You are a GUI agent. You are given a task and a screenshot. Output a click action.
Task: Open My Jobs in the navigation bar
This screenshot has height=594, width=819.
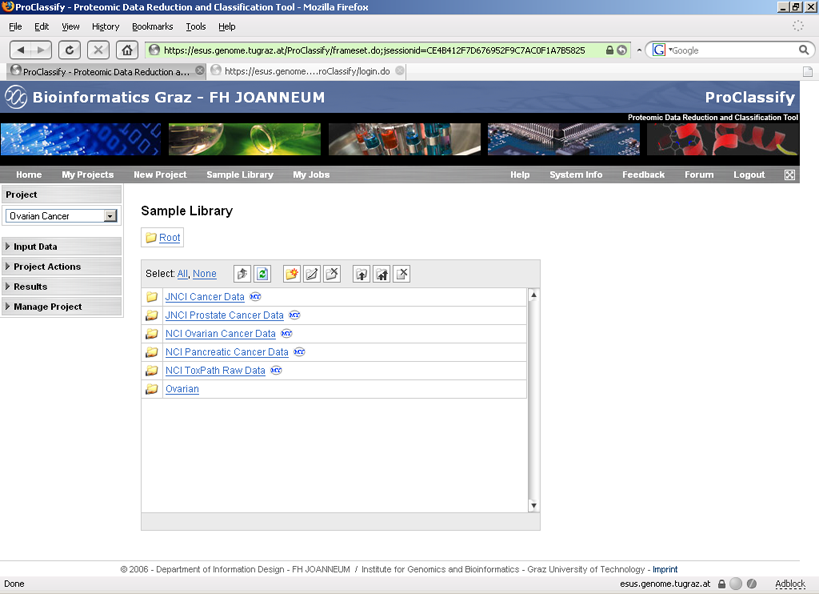coord(311,175)
